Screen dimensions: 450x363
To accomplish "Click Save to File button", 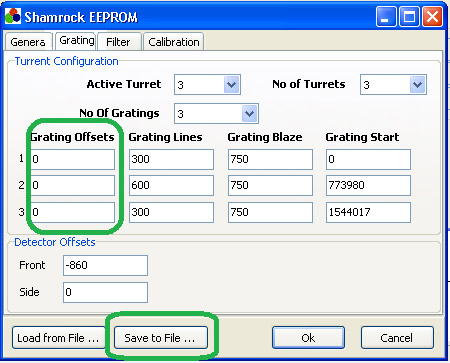I will (x=161, y=338).
